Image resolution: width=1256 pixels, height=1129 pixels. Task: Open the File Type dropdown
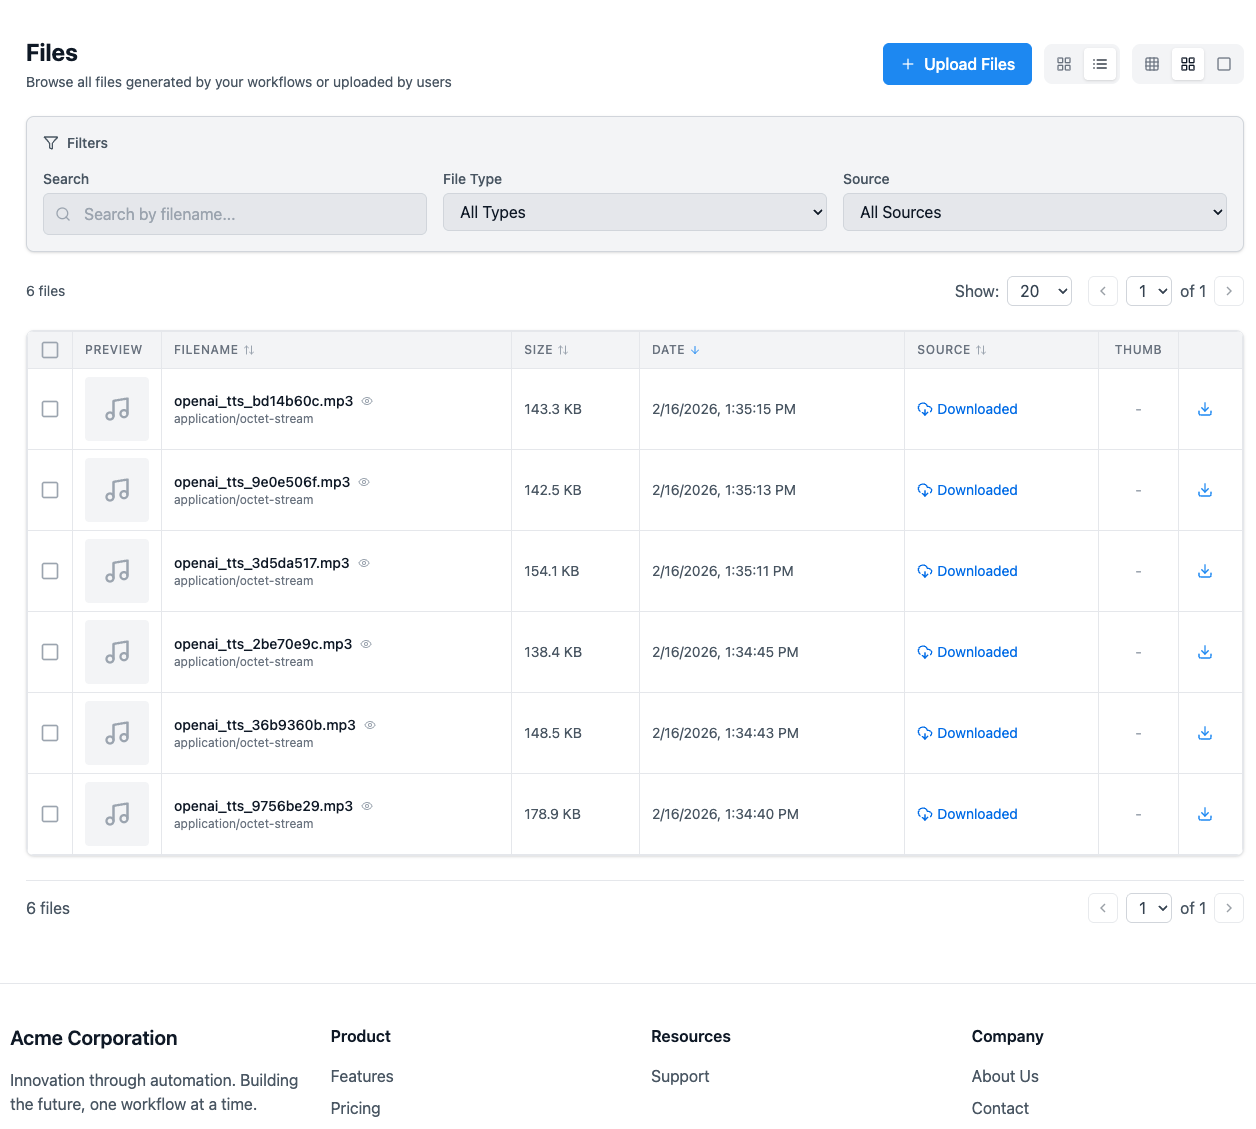click(x=635, y=212)
